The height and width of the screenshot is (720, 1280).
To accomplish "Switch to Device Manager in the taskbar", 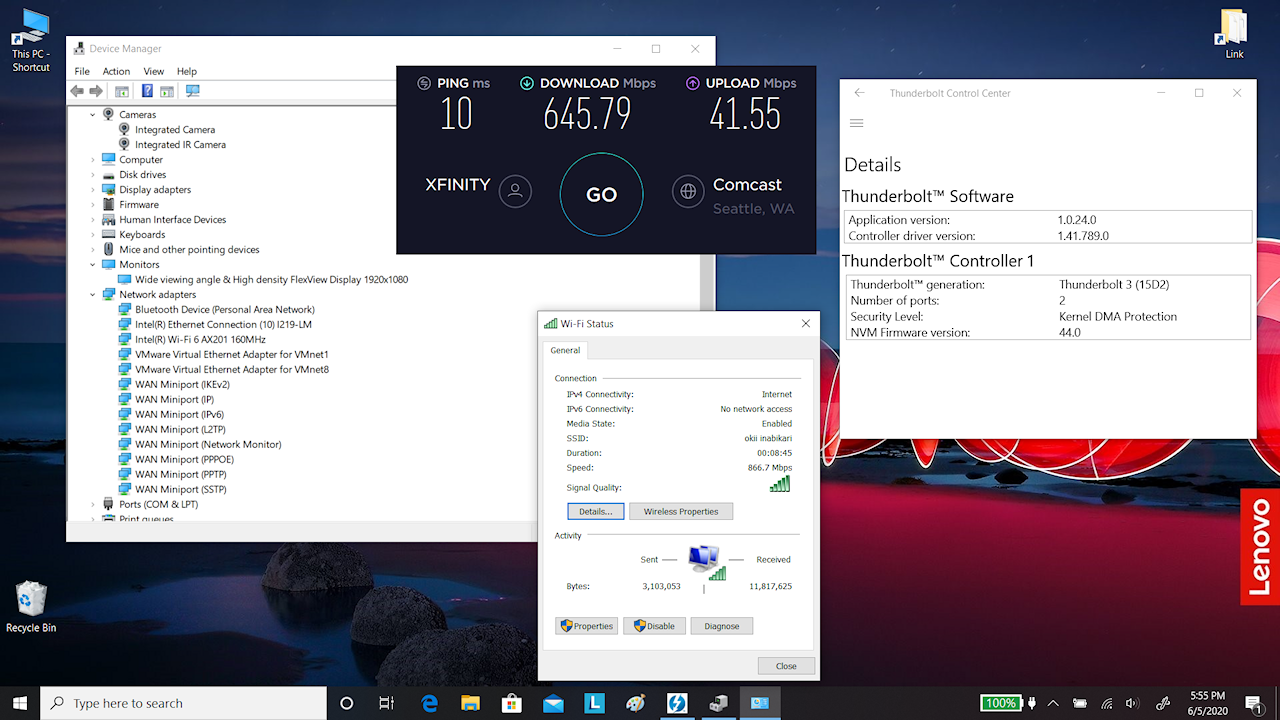I will tap(718, 703).
